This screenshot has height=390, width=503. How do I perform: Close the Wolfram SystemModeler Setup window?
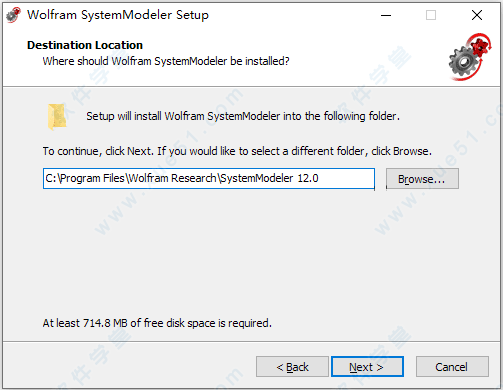[x=477, y=15]
